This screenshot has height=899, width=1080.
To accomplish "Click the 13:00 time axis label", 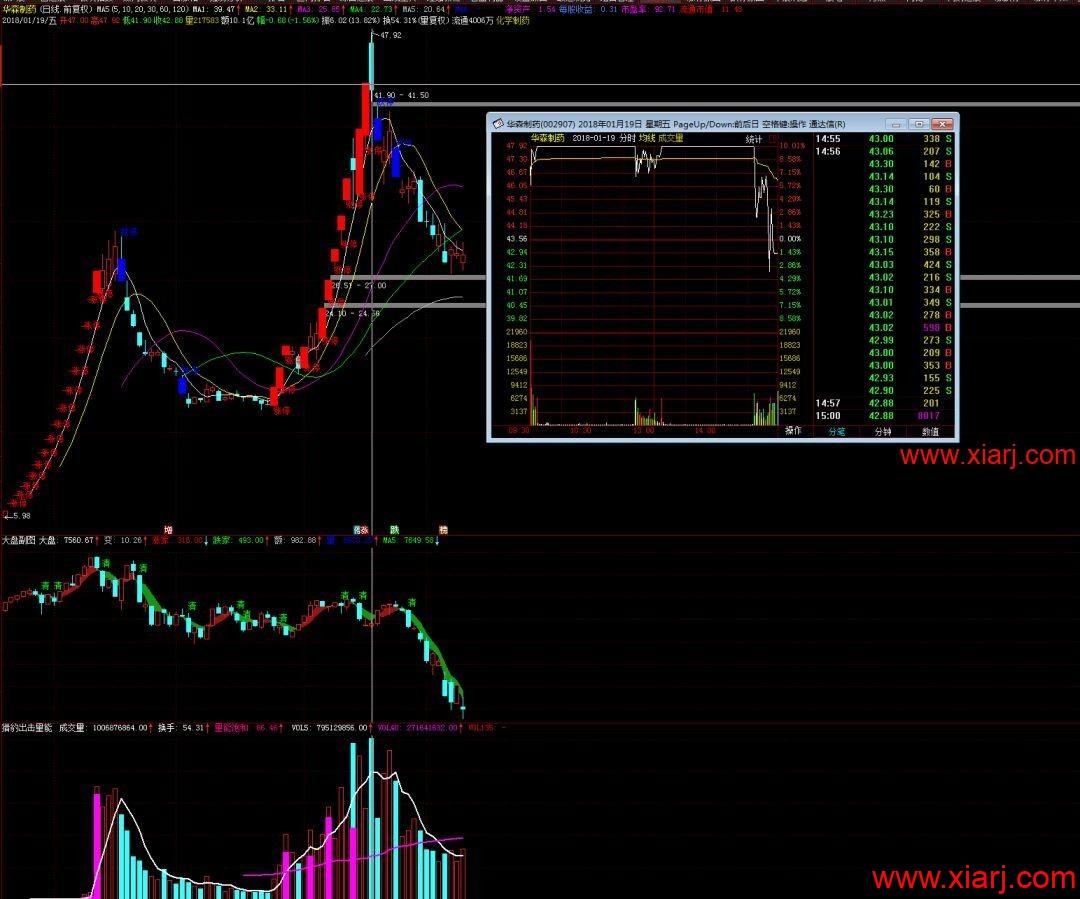I will click(644, 431).
